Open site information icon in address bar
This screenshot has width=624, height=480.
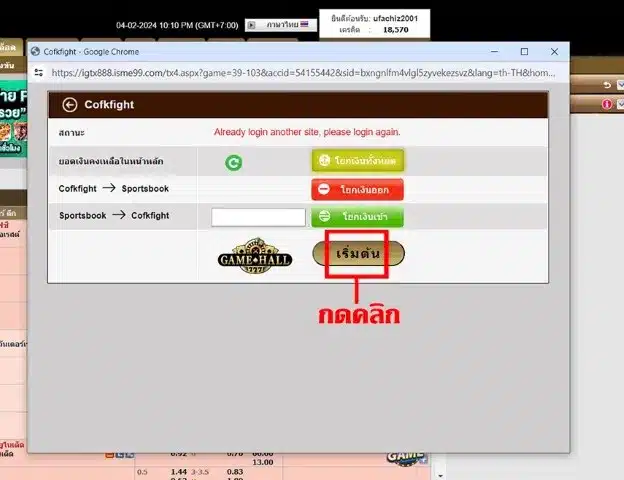39,73
